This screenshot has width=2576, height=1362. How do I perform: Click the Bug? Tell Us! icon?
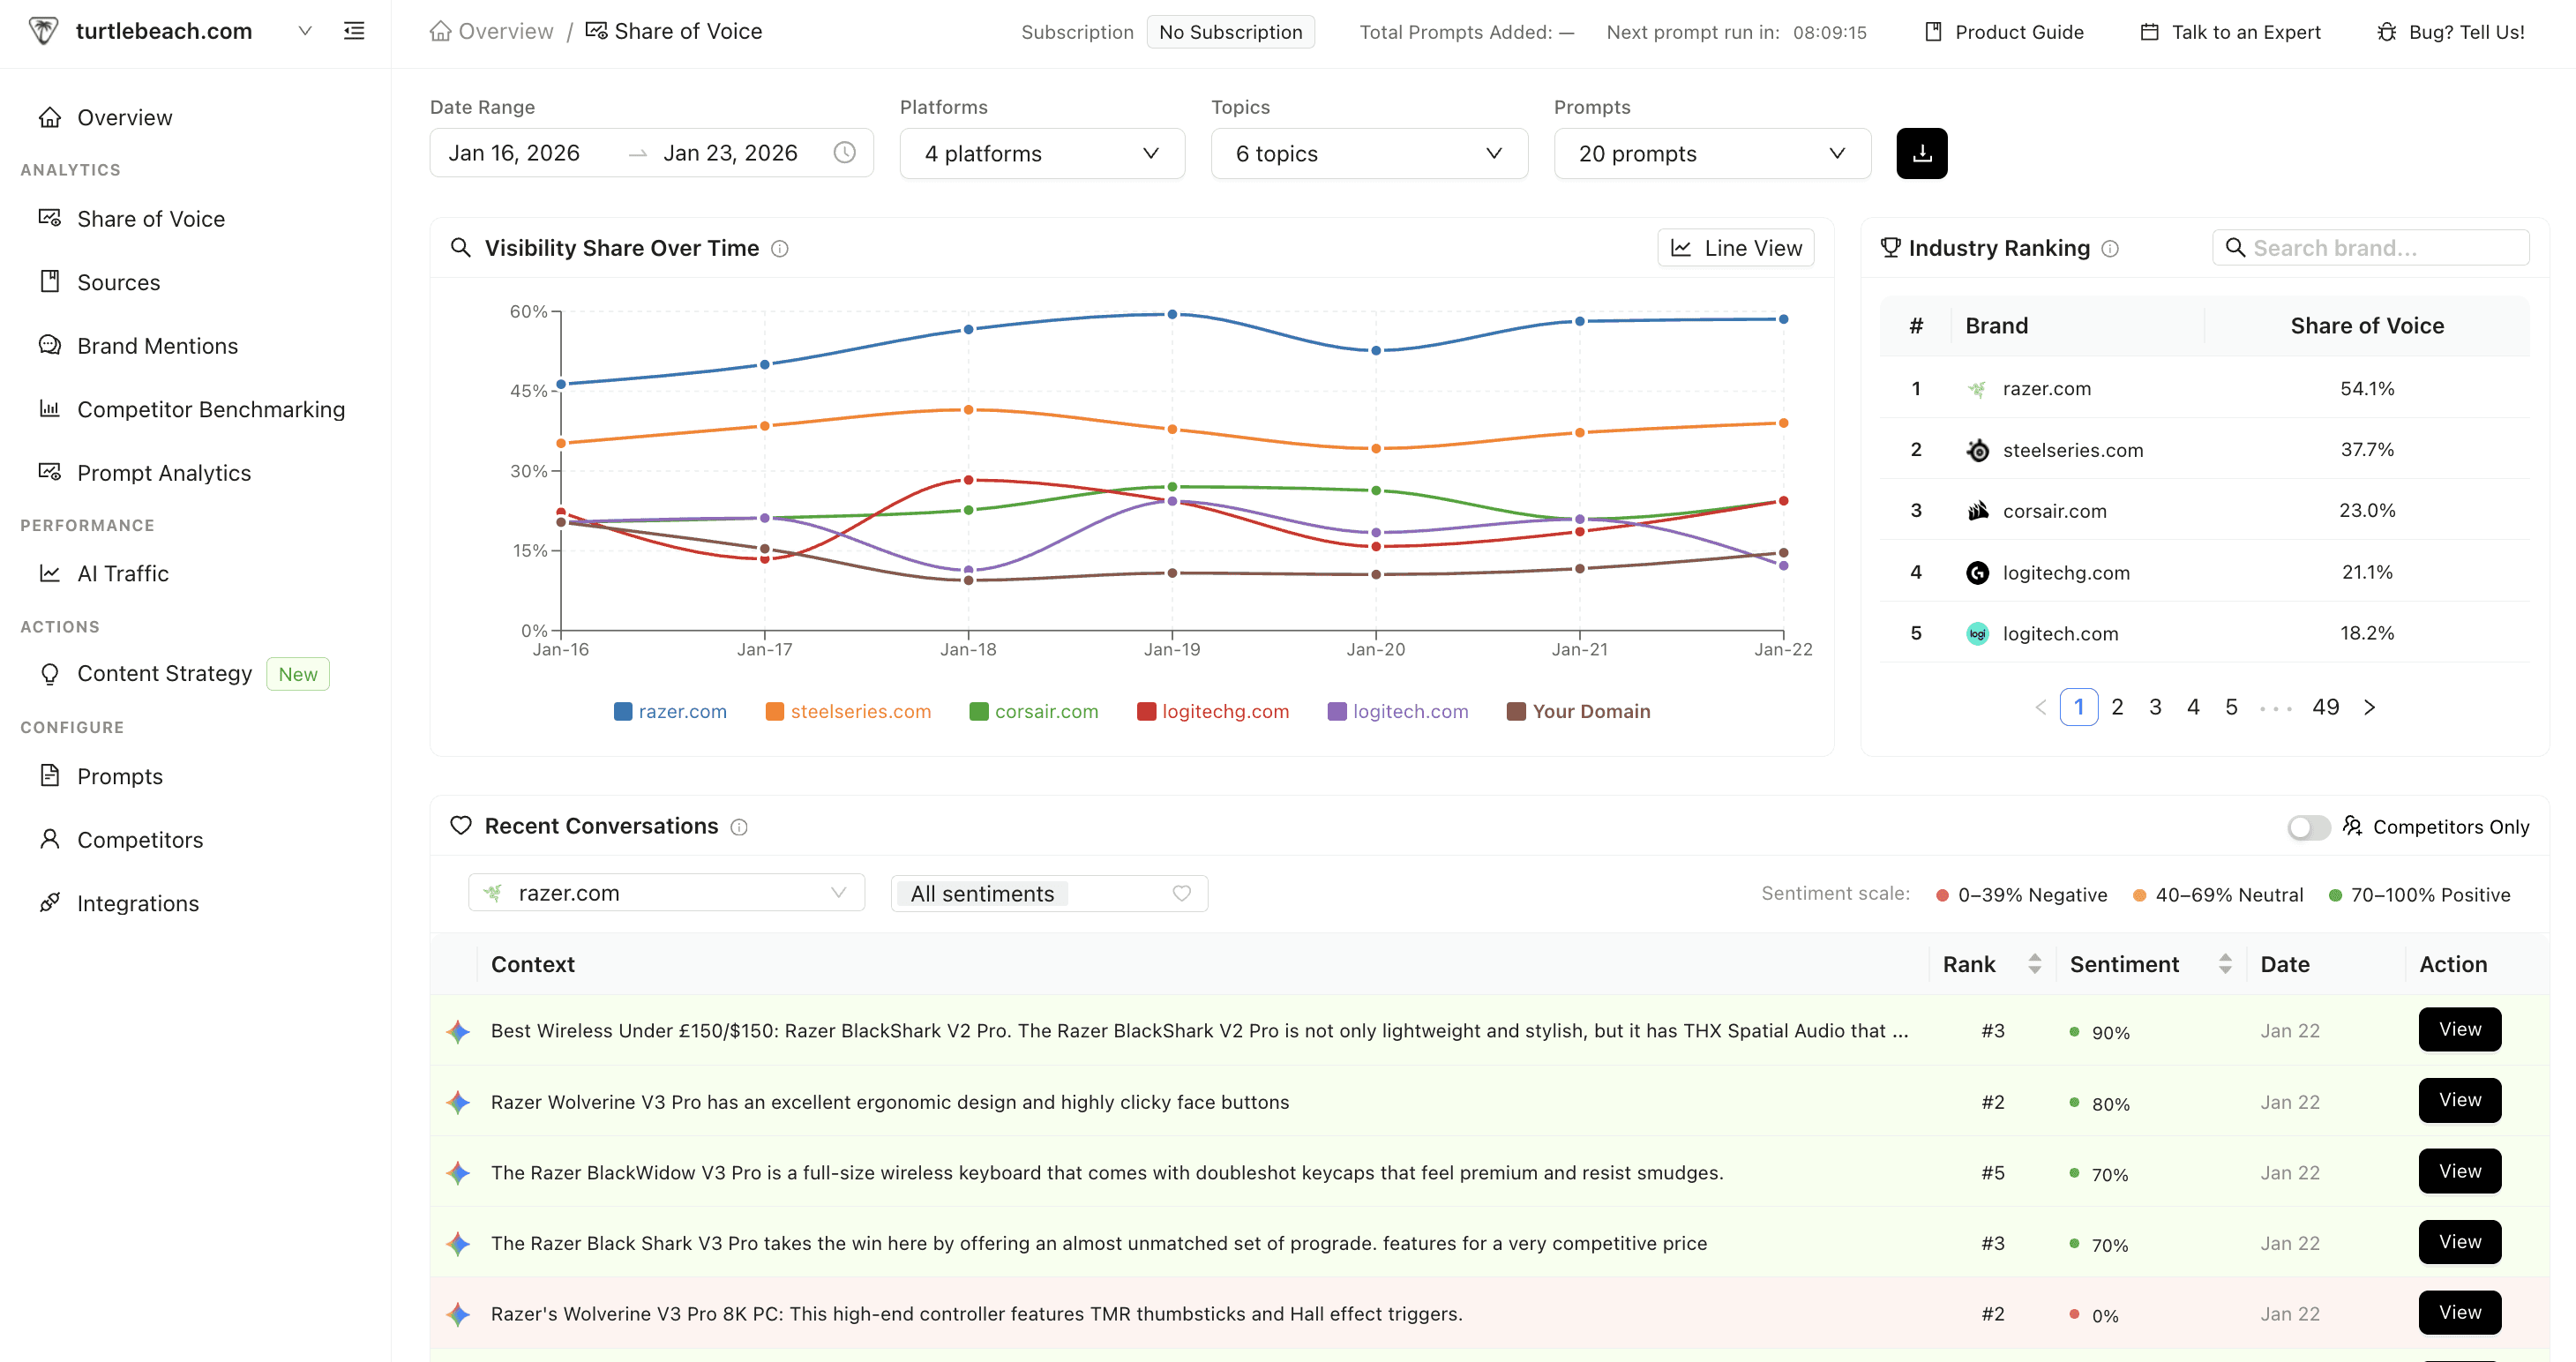coord(2386,32)
